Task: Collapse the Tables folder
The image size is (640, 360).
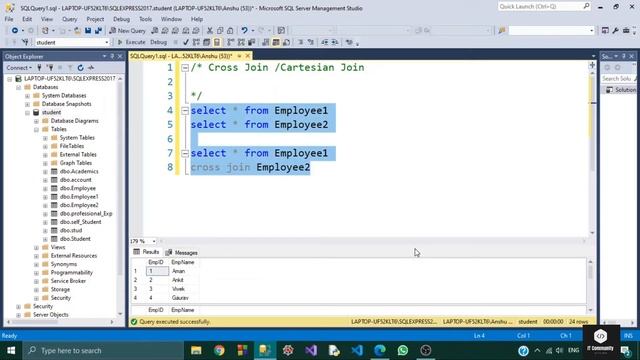Action: pos(36,129)
